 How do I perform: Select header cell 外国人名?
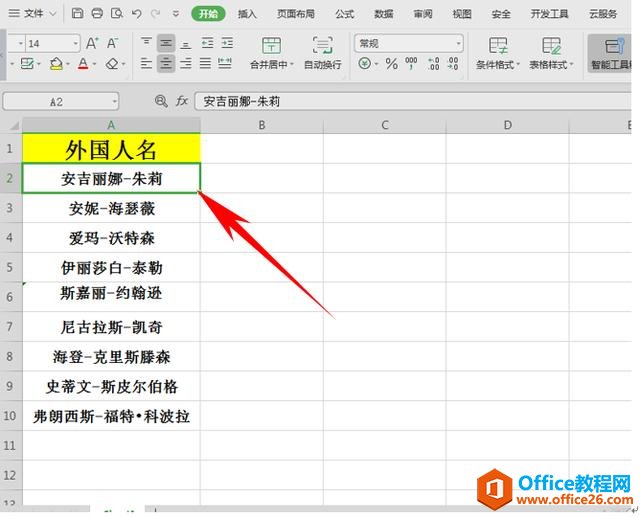[111, 149]
